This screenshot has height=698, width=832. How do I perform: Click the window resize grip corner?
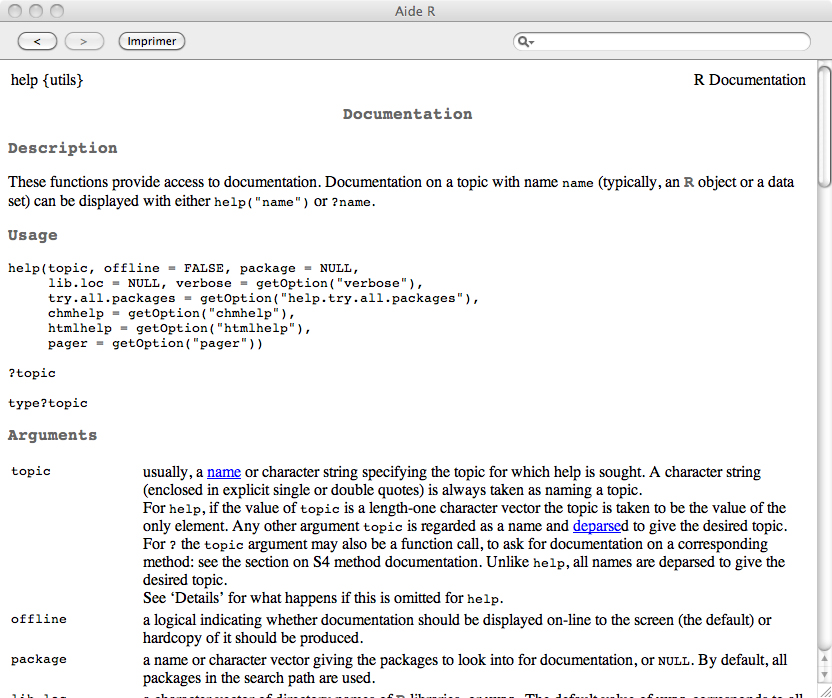click(x=824, y=690)
